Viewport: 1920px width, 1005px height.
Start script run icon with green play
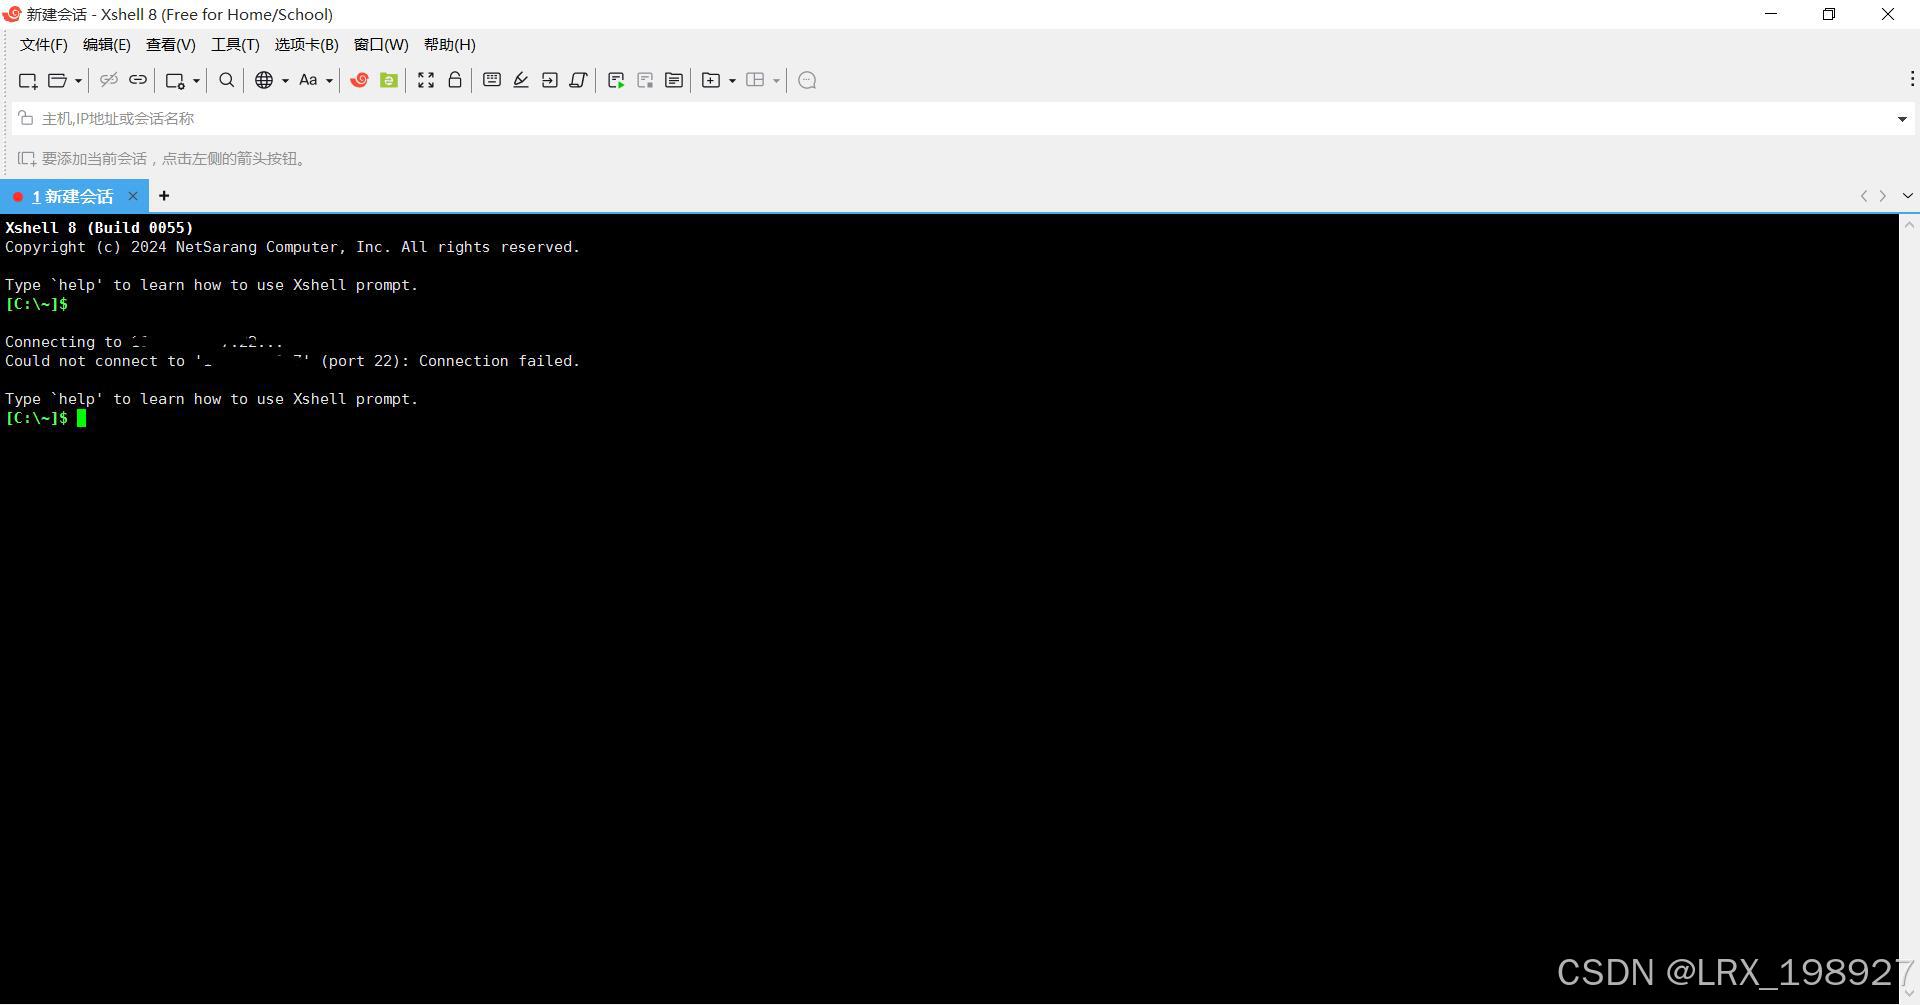tap(616, 80)
